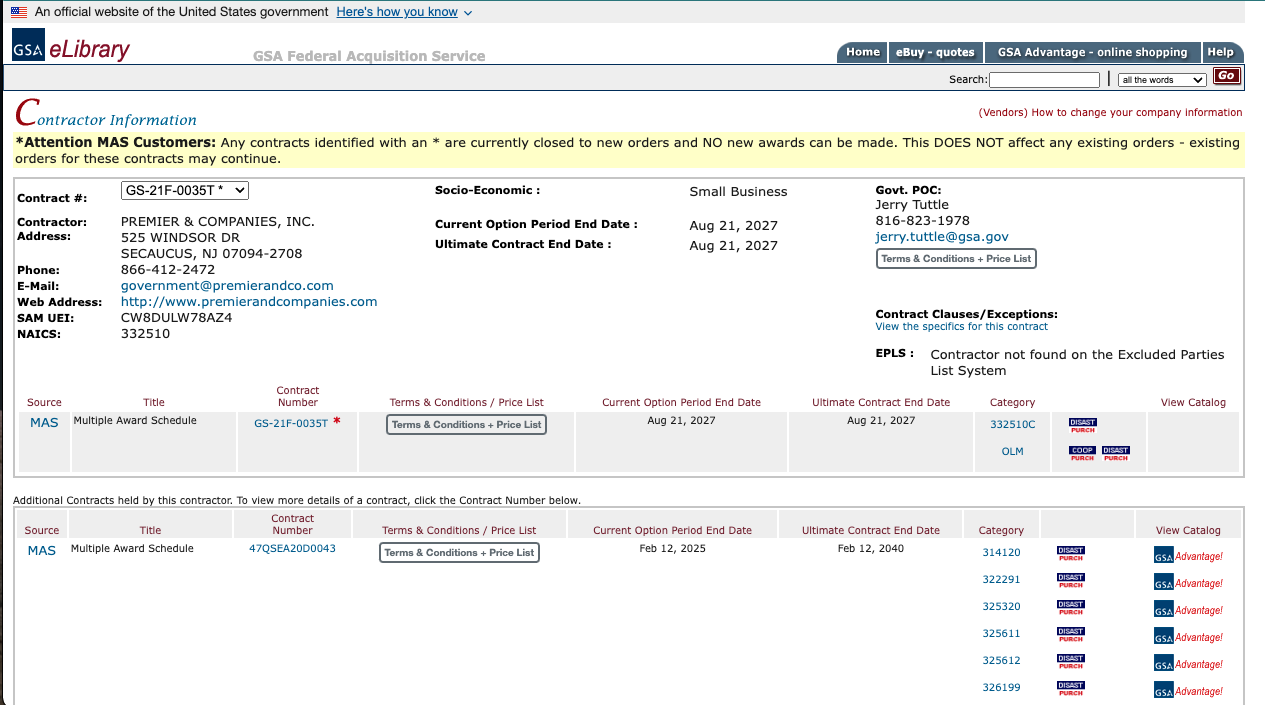Click COOP PURCH icon in OLM row
The height and width of the screenshot is (705, 1265).
pyautogui.click(x=1083, y=453)
